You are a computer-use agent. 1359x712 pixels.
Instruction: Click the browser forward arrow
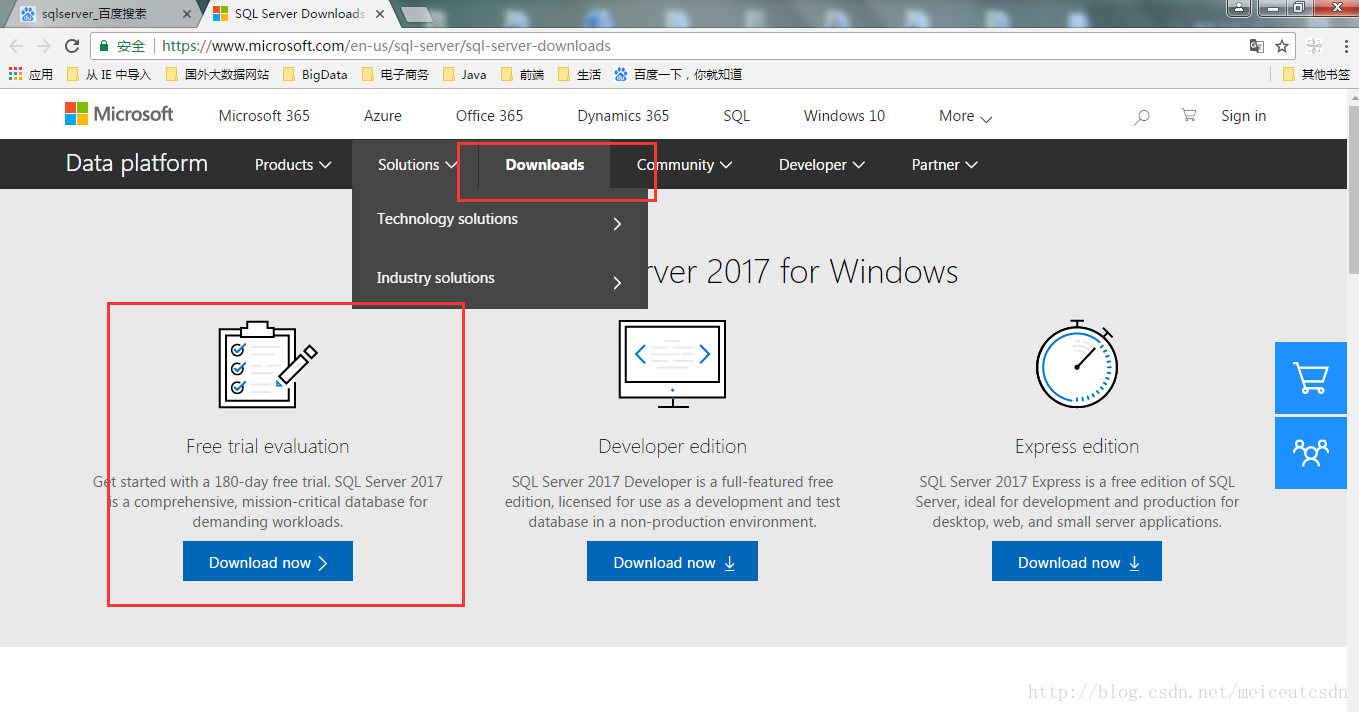click(44, 46)
